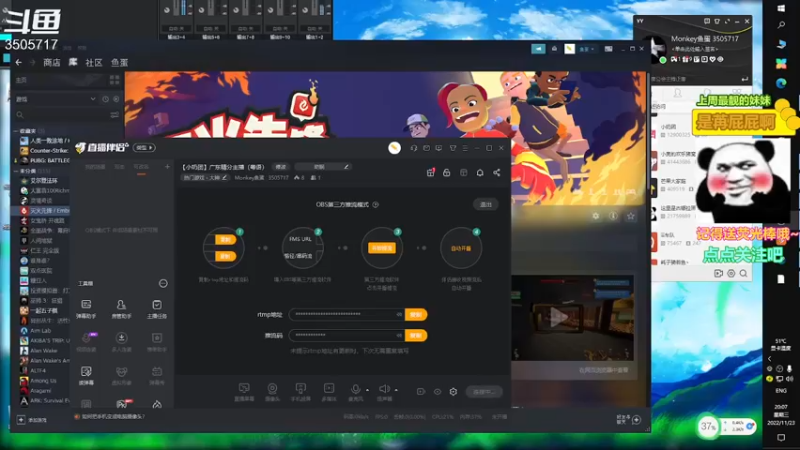This screenshot has height=450, width=800.
Task: Reveal stream key with eye toggle
Action: pyautogui.click(x=399, y=335)
